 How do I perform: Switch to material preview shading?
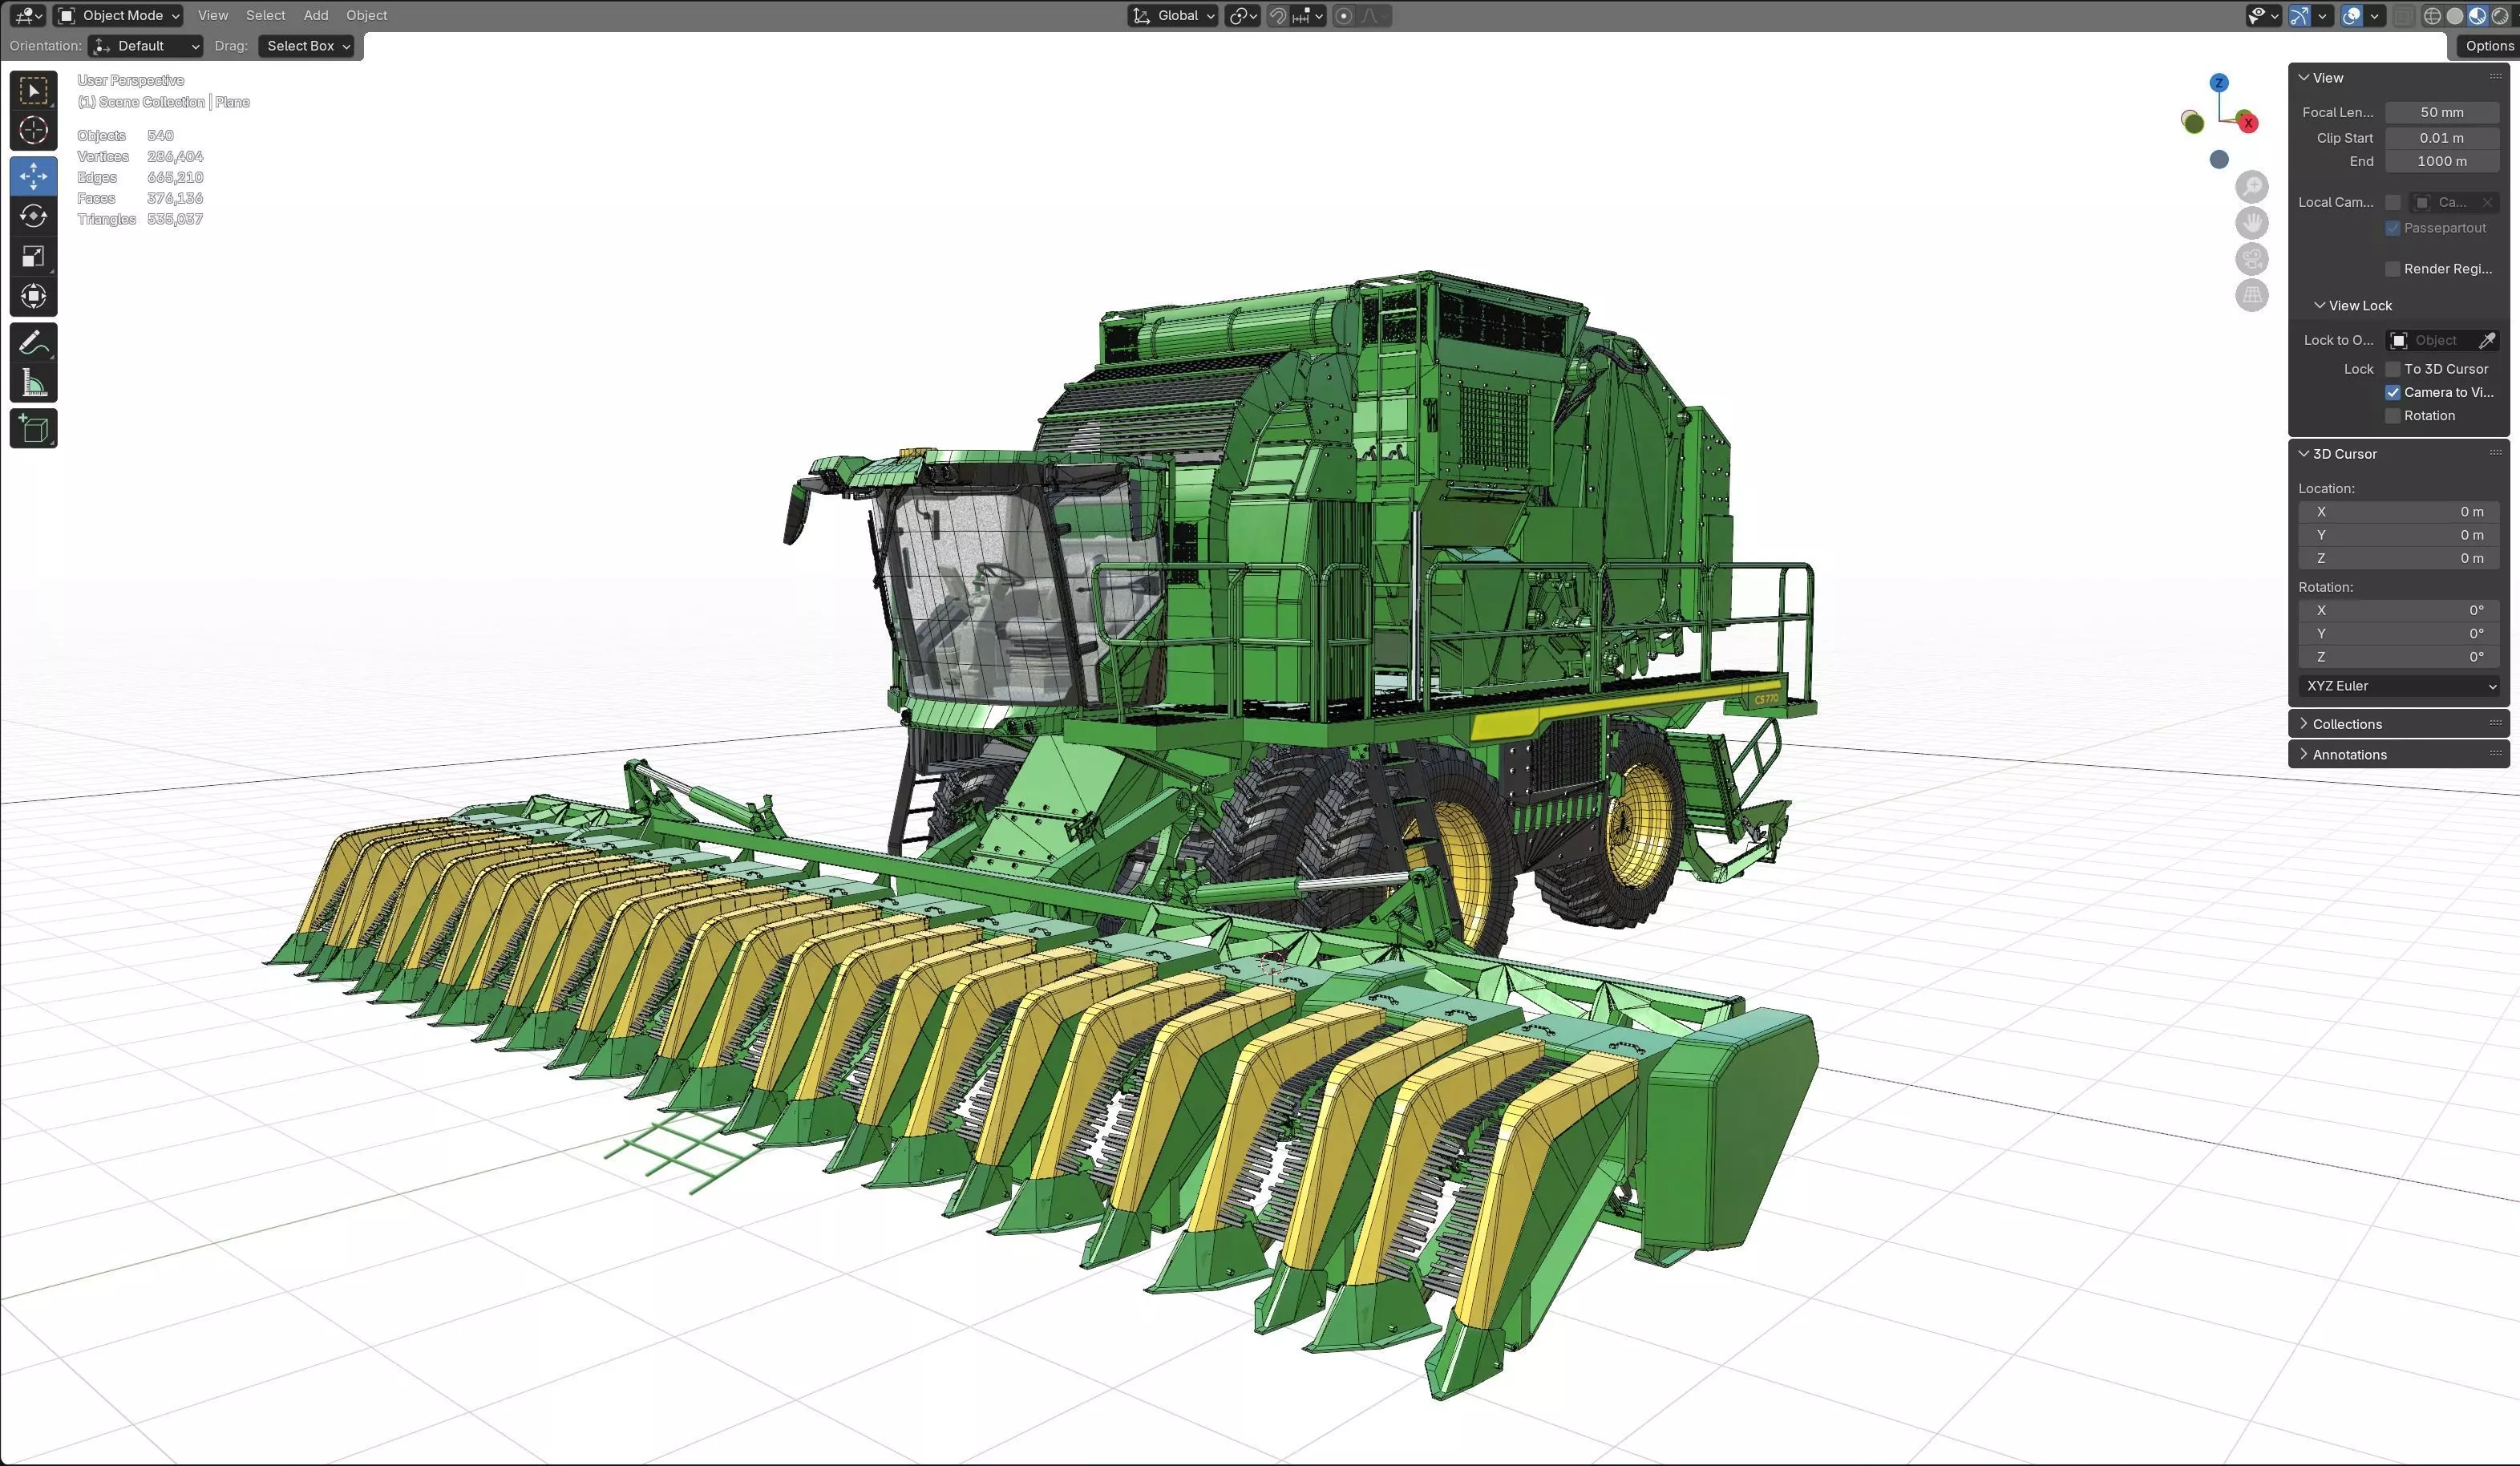click(2478, 16)
